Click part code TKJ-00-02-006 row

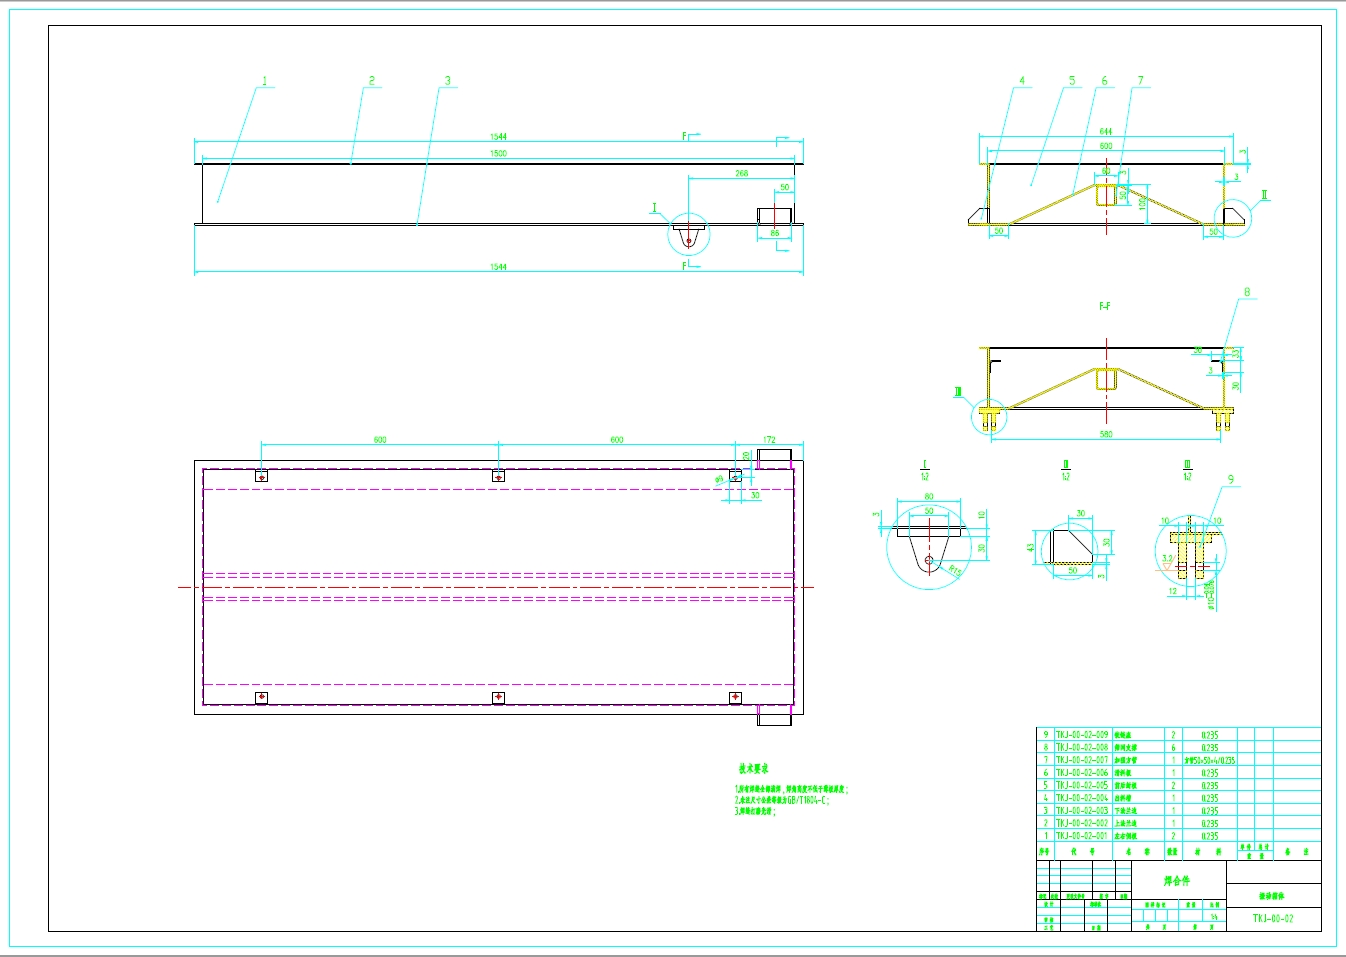(1082, 773)
